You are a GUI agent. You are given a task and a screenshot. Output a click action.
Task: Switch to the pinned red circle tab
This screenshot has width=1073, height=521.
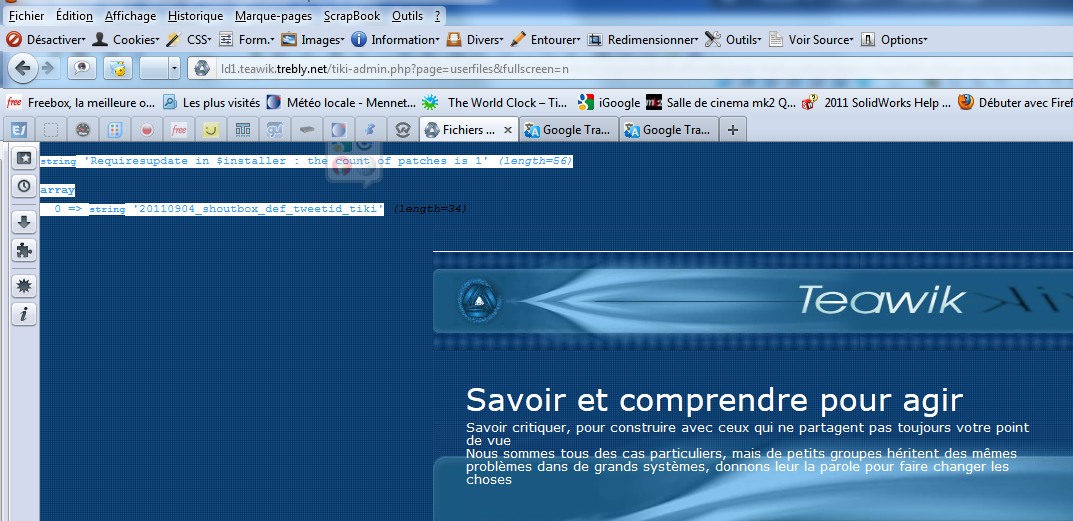click(x=147, y=129)
